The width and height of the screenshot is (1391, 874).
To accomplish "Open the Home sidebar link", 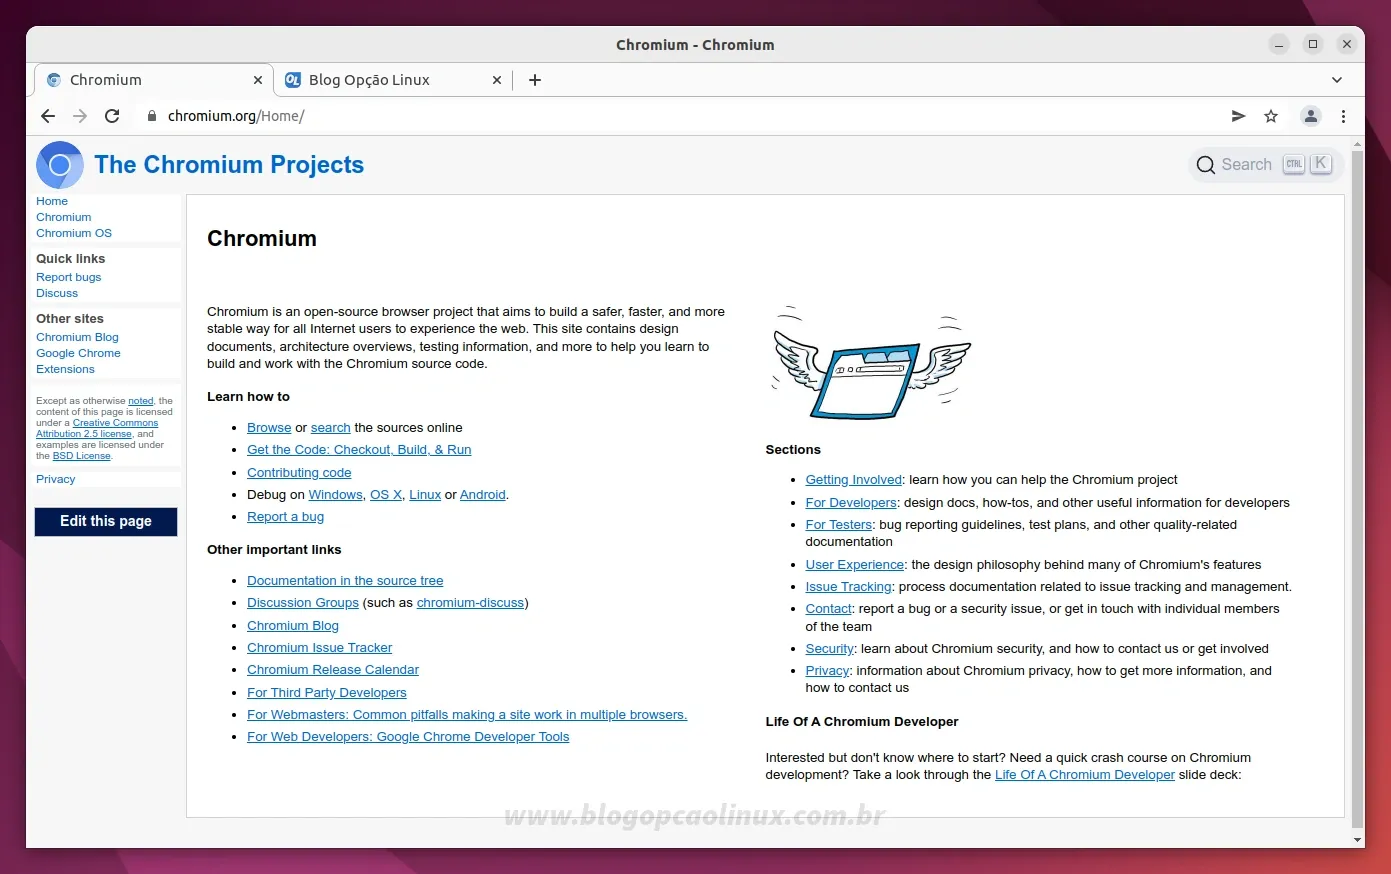I will pos(52,201).
